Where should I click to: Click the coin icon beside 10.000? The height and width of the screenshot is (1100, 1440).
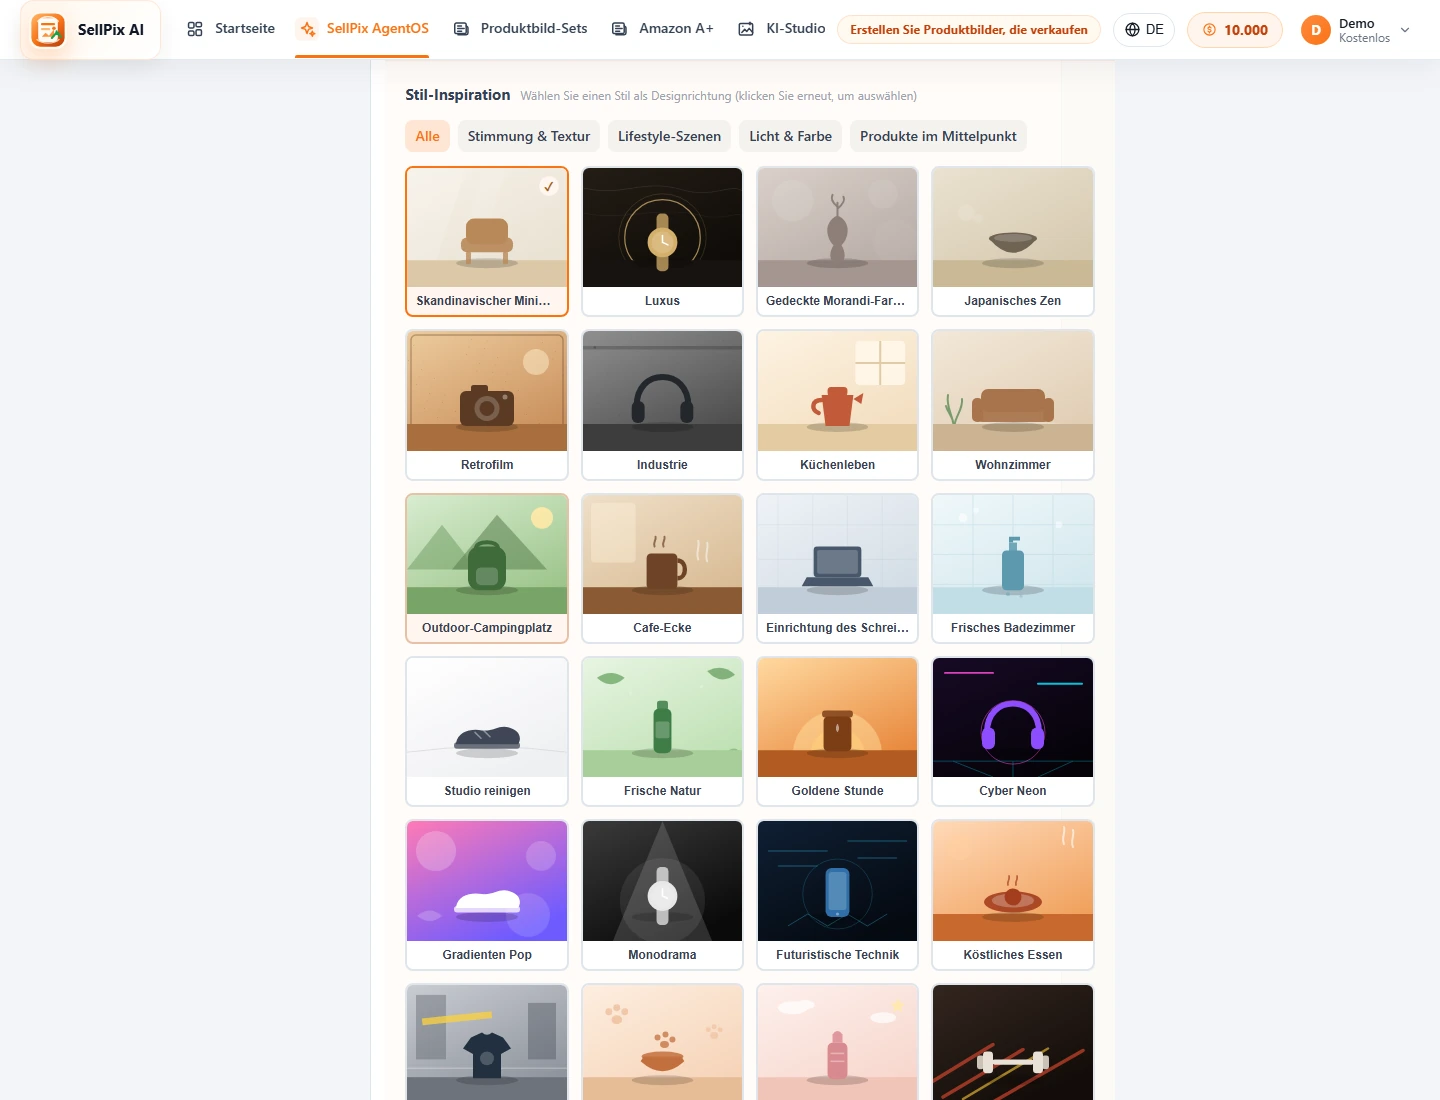(x=1209, y=30)
